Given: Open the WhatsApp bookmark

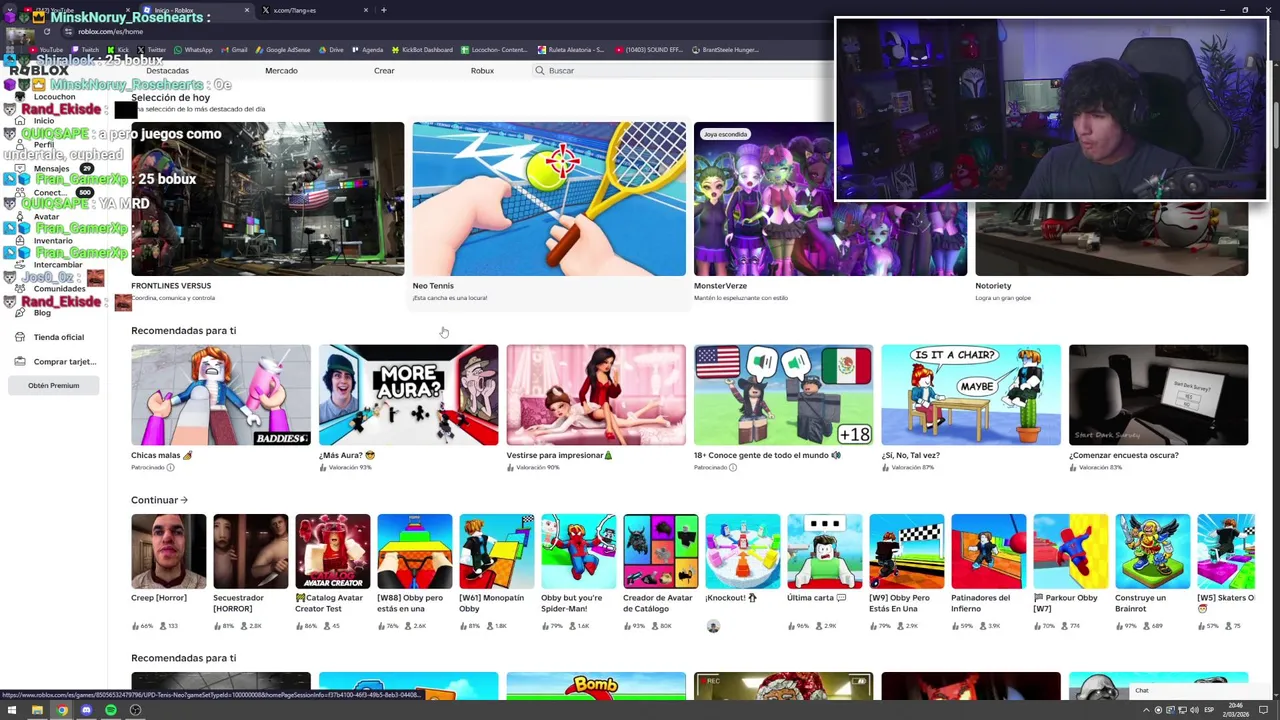Looking at the screenshot, I should (193, 50).
